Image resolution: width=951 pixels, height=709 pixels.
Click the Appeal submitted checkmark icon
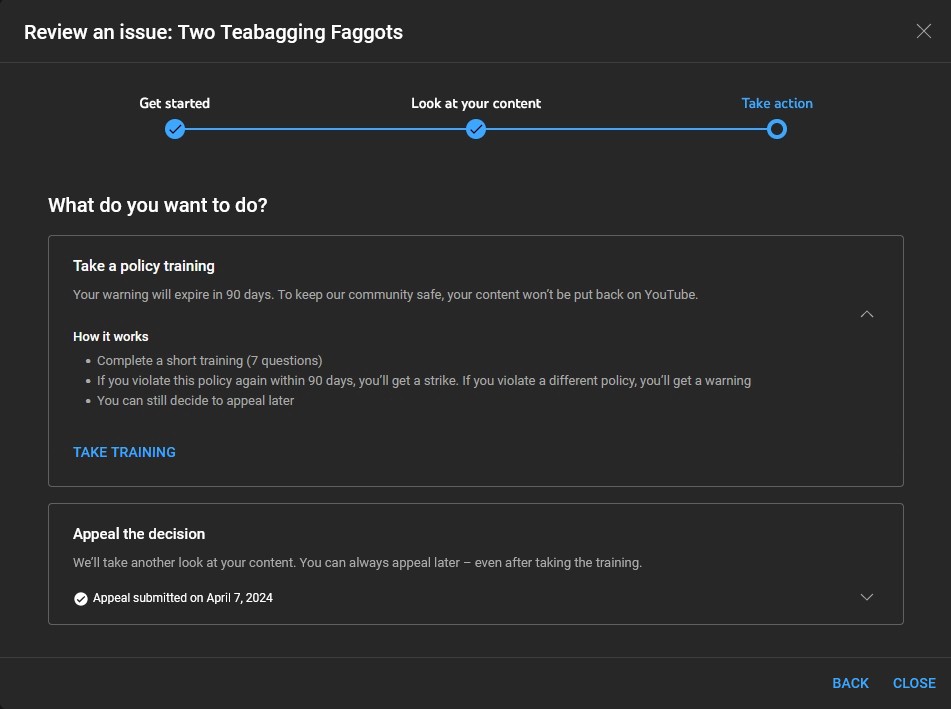tap(81, 598)
